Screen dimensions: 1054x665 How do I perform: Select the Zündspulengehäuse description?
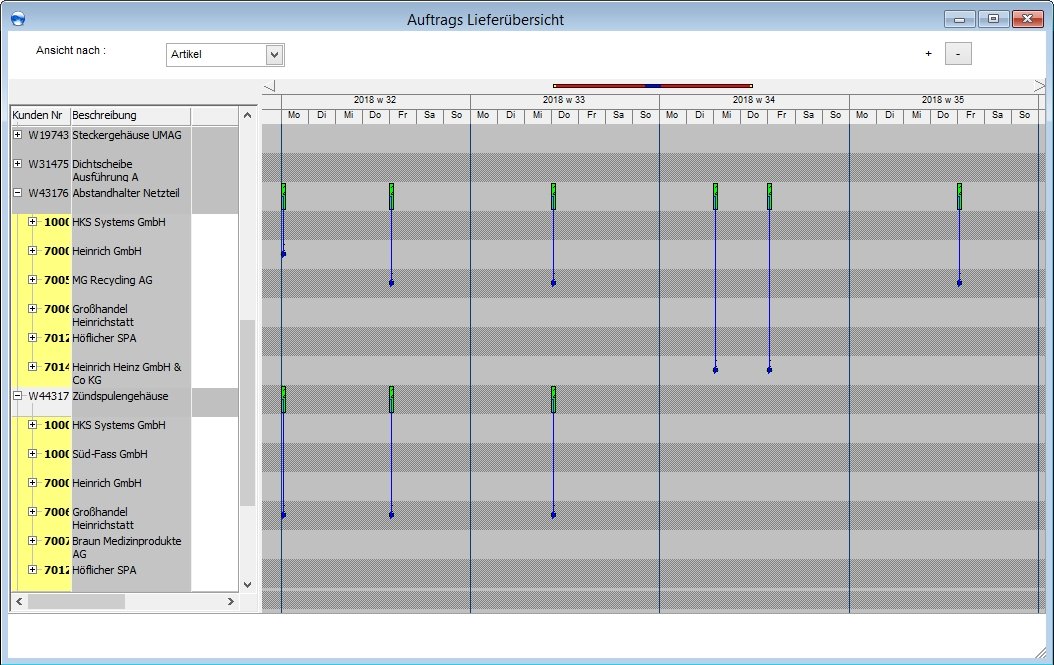(120, 396)
